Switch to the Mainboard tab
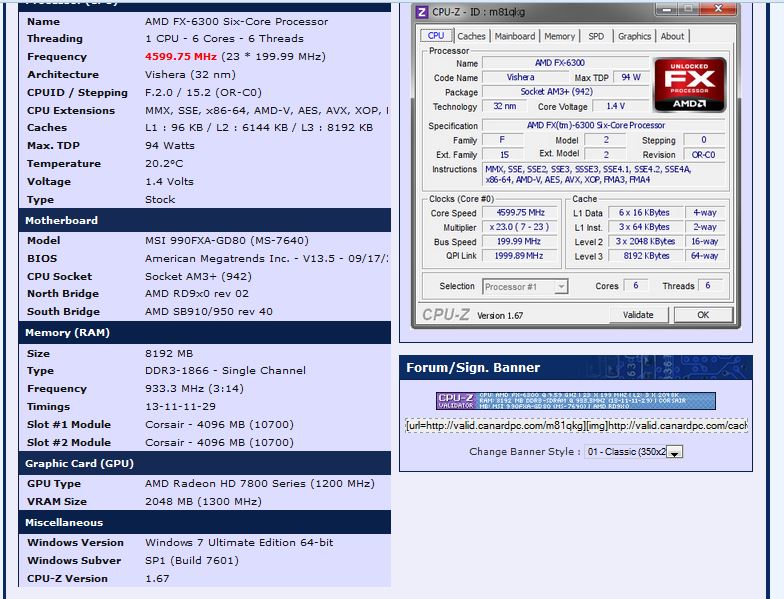784x599 pixels. pos(514,36)
